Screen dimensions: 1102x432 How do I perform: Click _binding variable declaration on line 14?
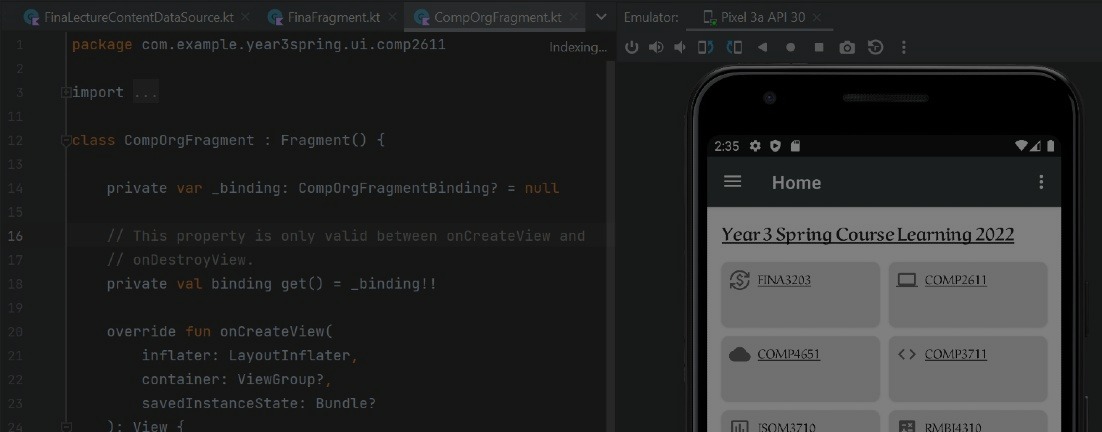[333, 188]
